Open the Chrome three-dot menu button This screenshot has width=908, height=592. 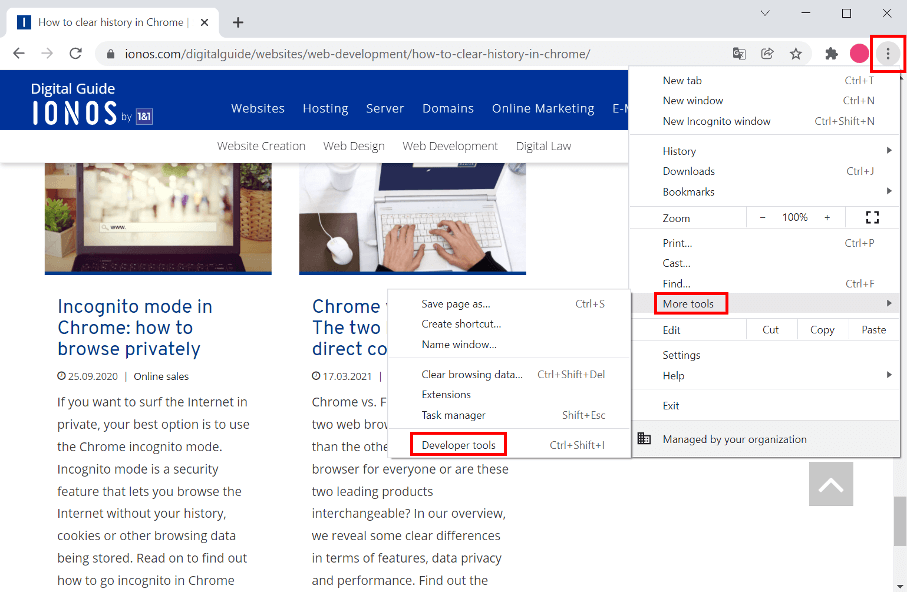[888, 54]
